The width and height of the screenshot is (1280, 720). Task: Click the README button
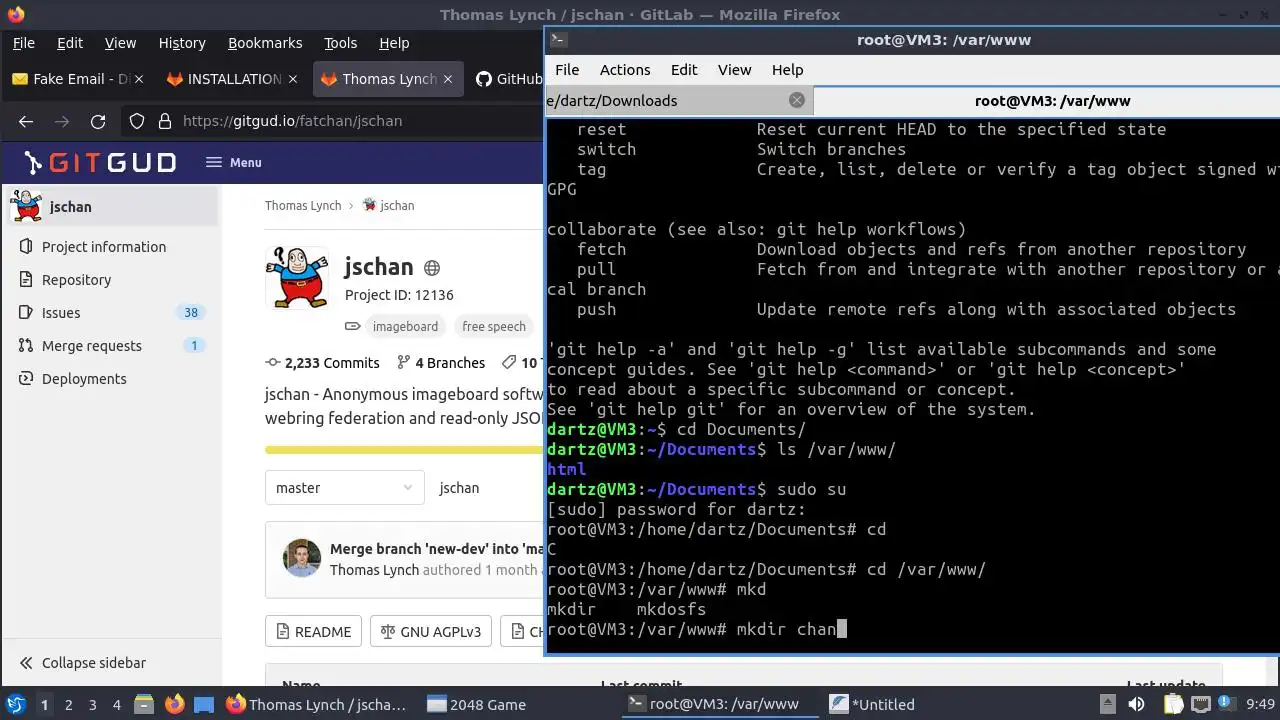[x=313, y=632]
